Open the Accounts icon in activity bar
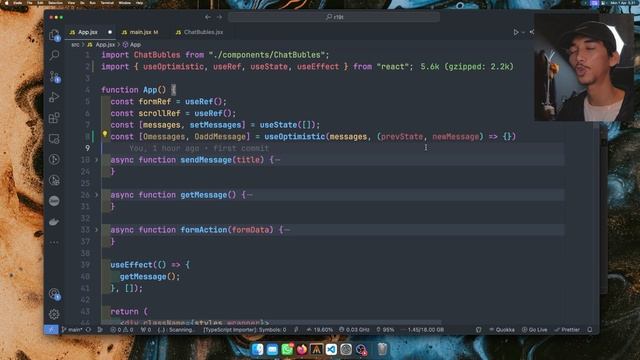The height and width of the screenshot is (360, 640). [x=54, y=294]
